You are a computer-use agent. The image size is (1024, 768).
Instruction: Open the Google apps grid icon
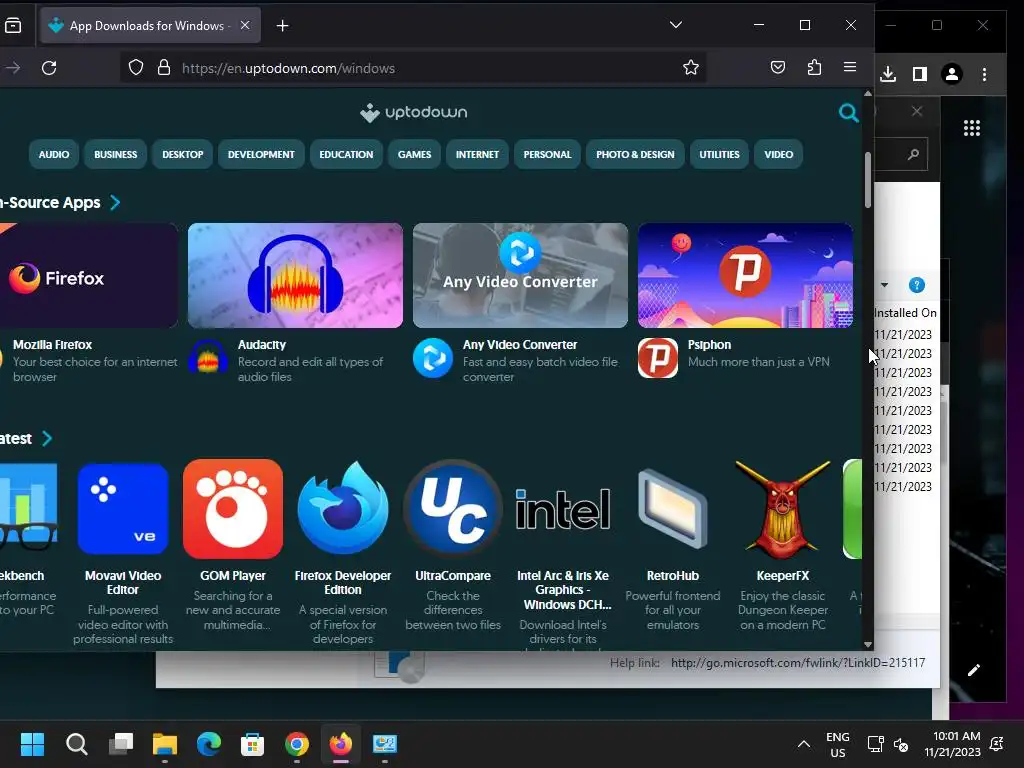(x=972, y=128)
